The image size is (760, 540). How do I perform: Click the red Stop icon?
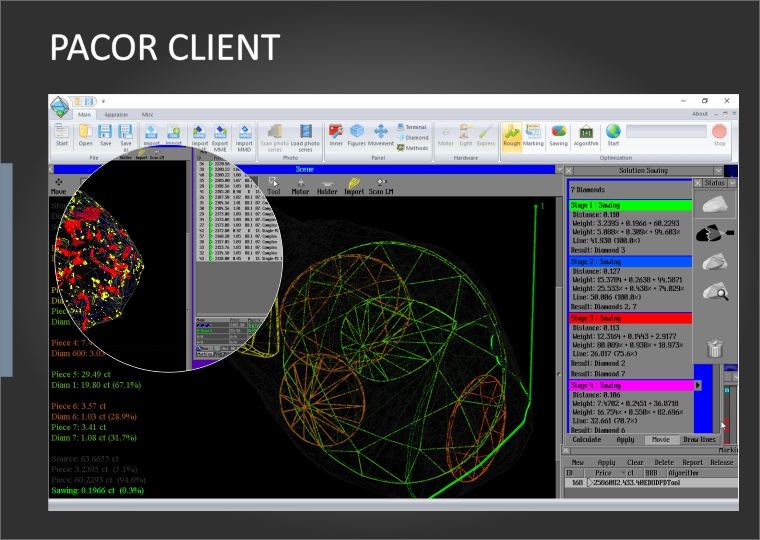coord(719,135)
